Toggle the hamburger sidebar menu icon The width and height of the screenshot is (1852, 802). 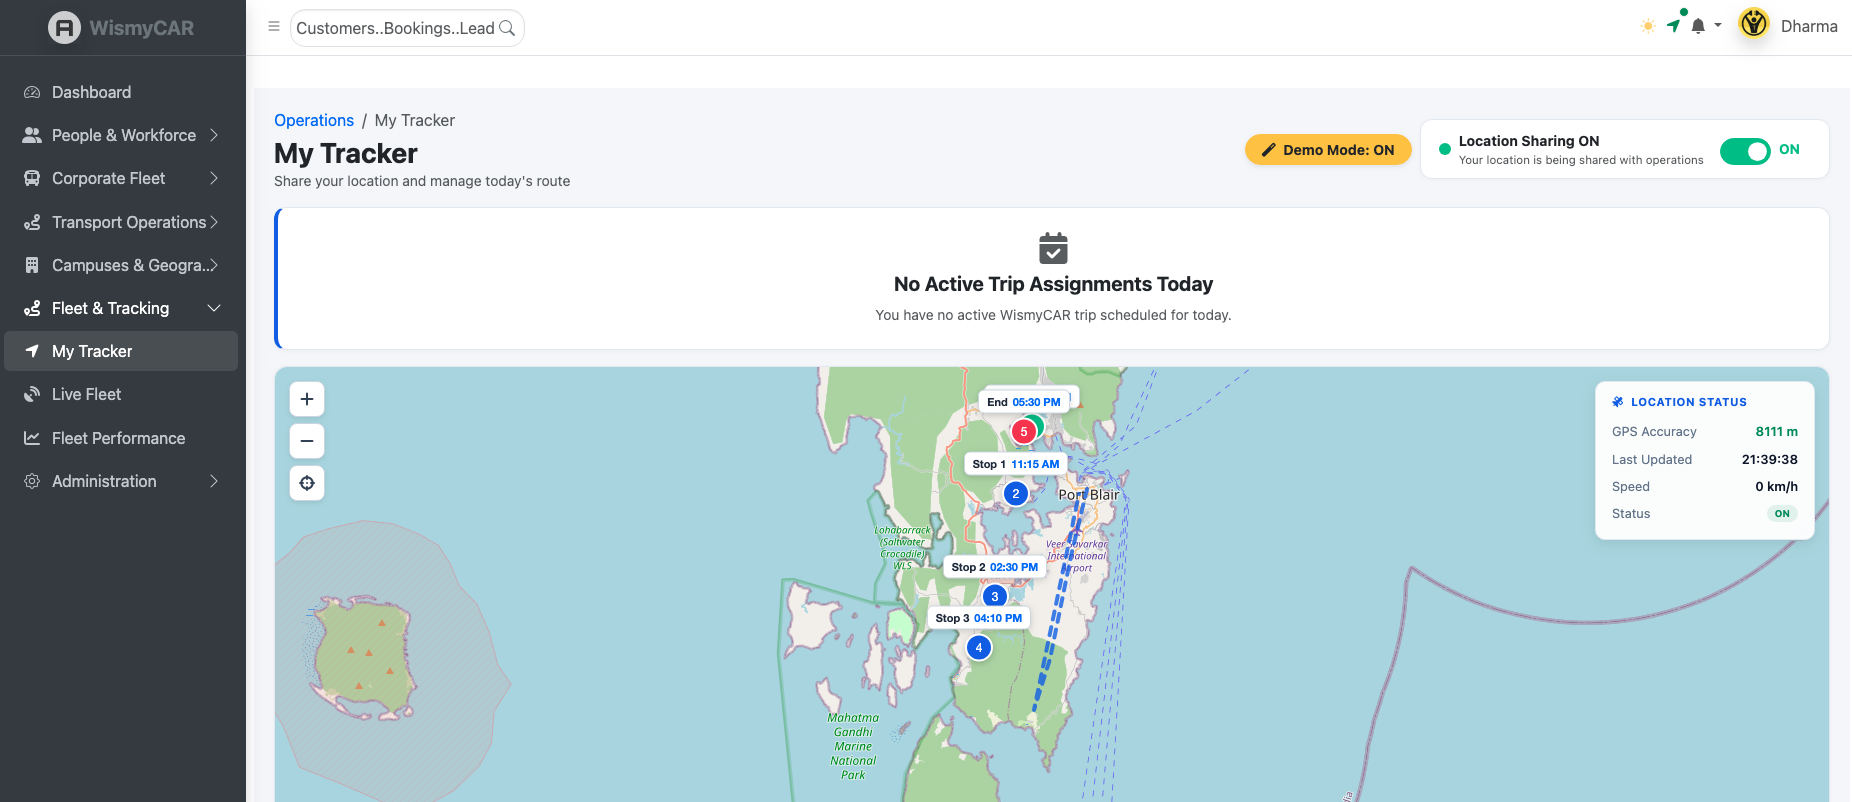[274, 27]
